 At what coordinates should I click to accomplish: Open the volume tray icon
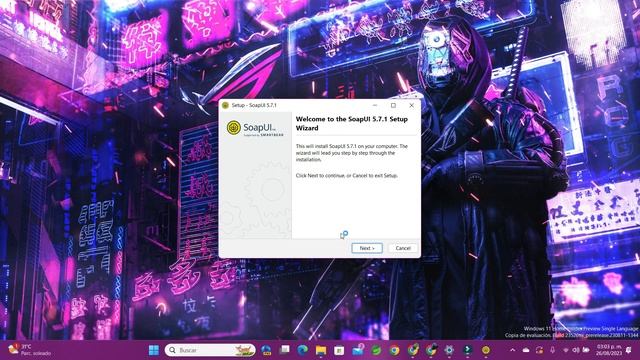(576, 350)
